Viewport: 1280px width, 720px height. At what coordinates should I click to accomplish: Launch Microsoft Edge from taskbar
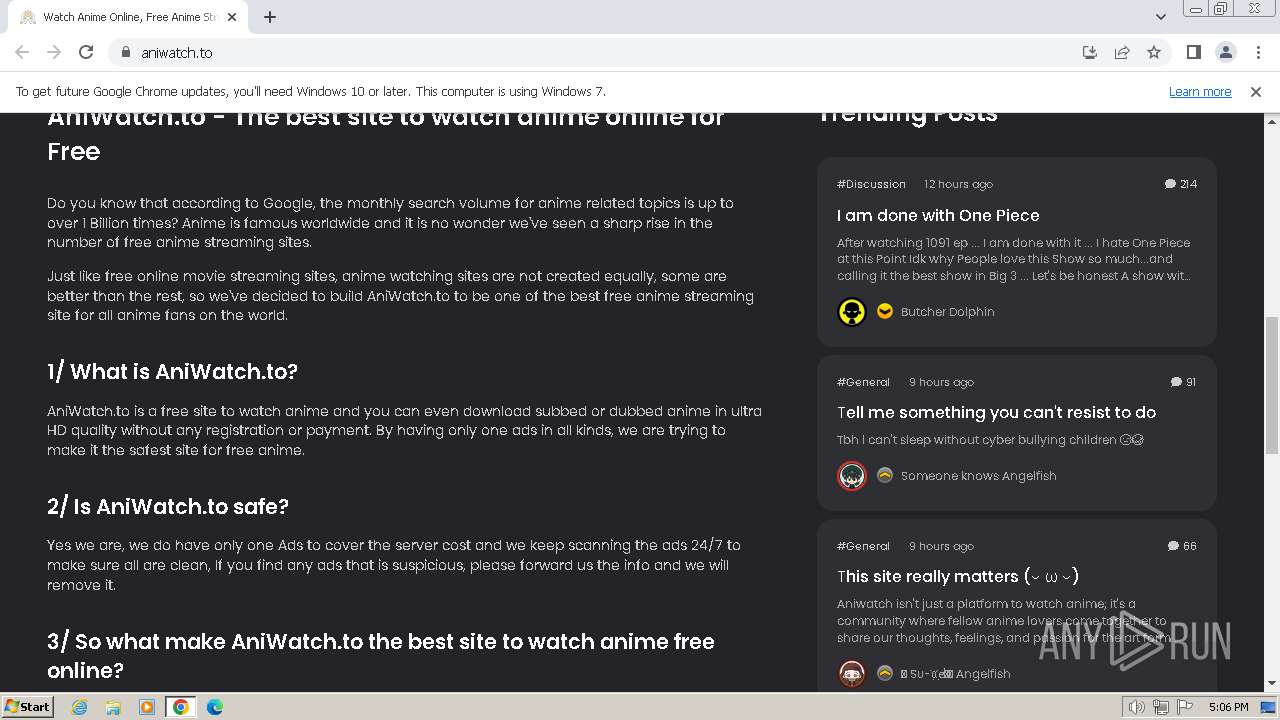tap(215, 707)
